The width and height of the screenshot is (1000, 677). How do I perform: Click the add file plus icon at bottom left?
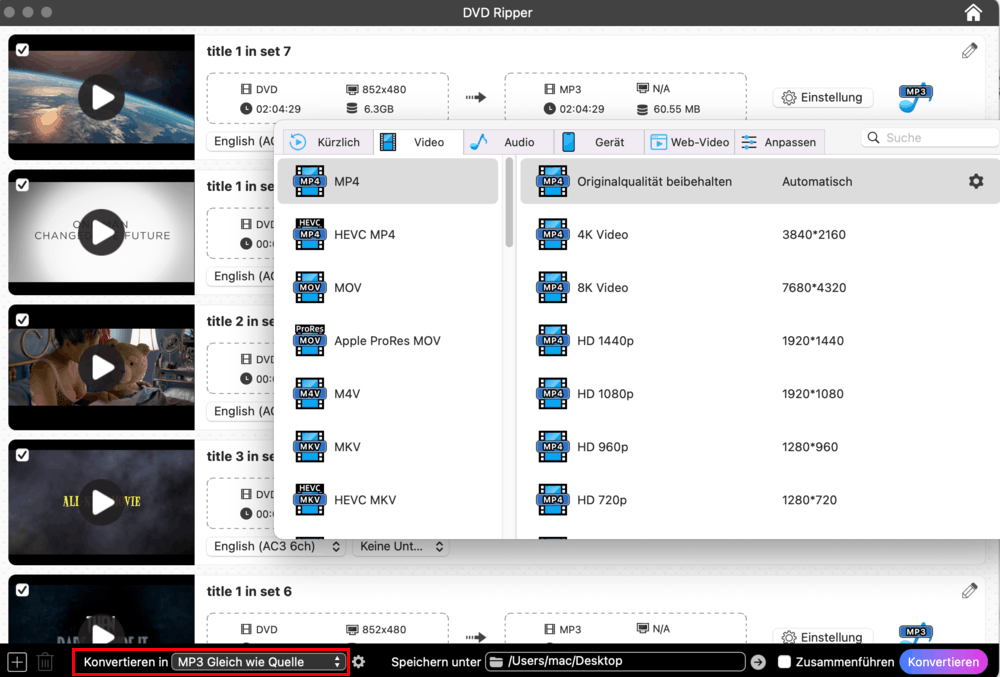(17, 662)
